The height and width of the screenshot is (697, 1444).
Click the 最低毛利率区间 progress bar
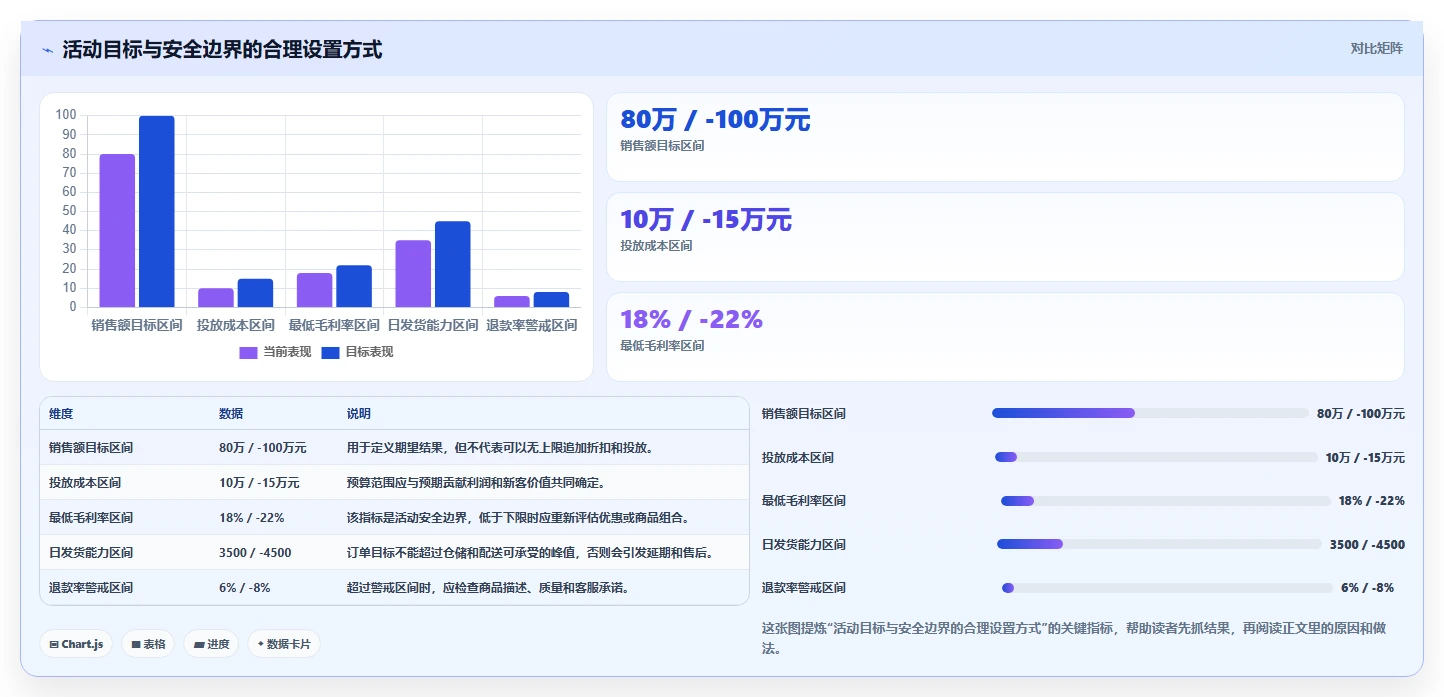pyautogui.click(x=1166, y=500)
